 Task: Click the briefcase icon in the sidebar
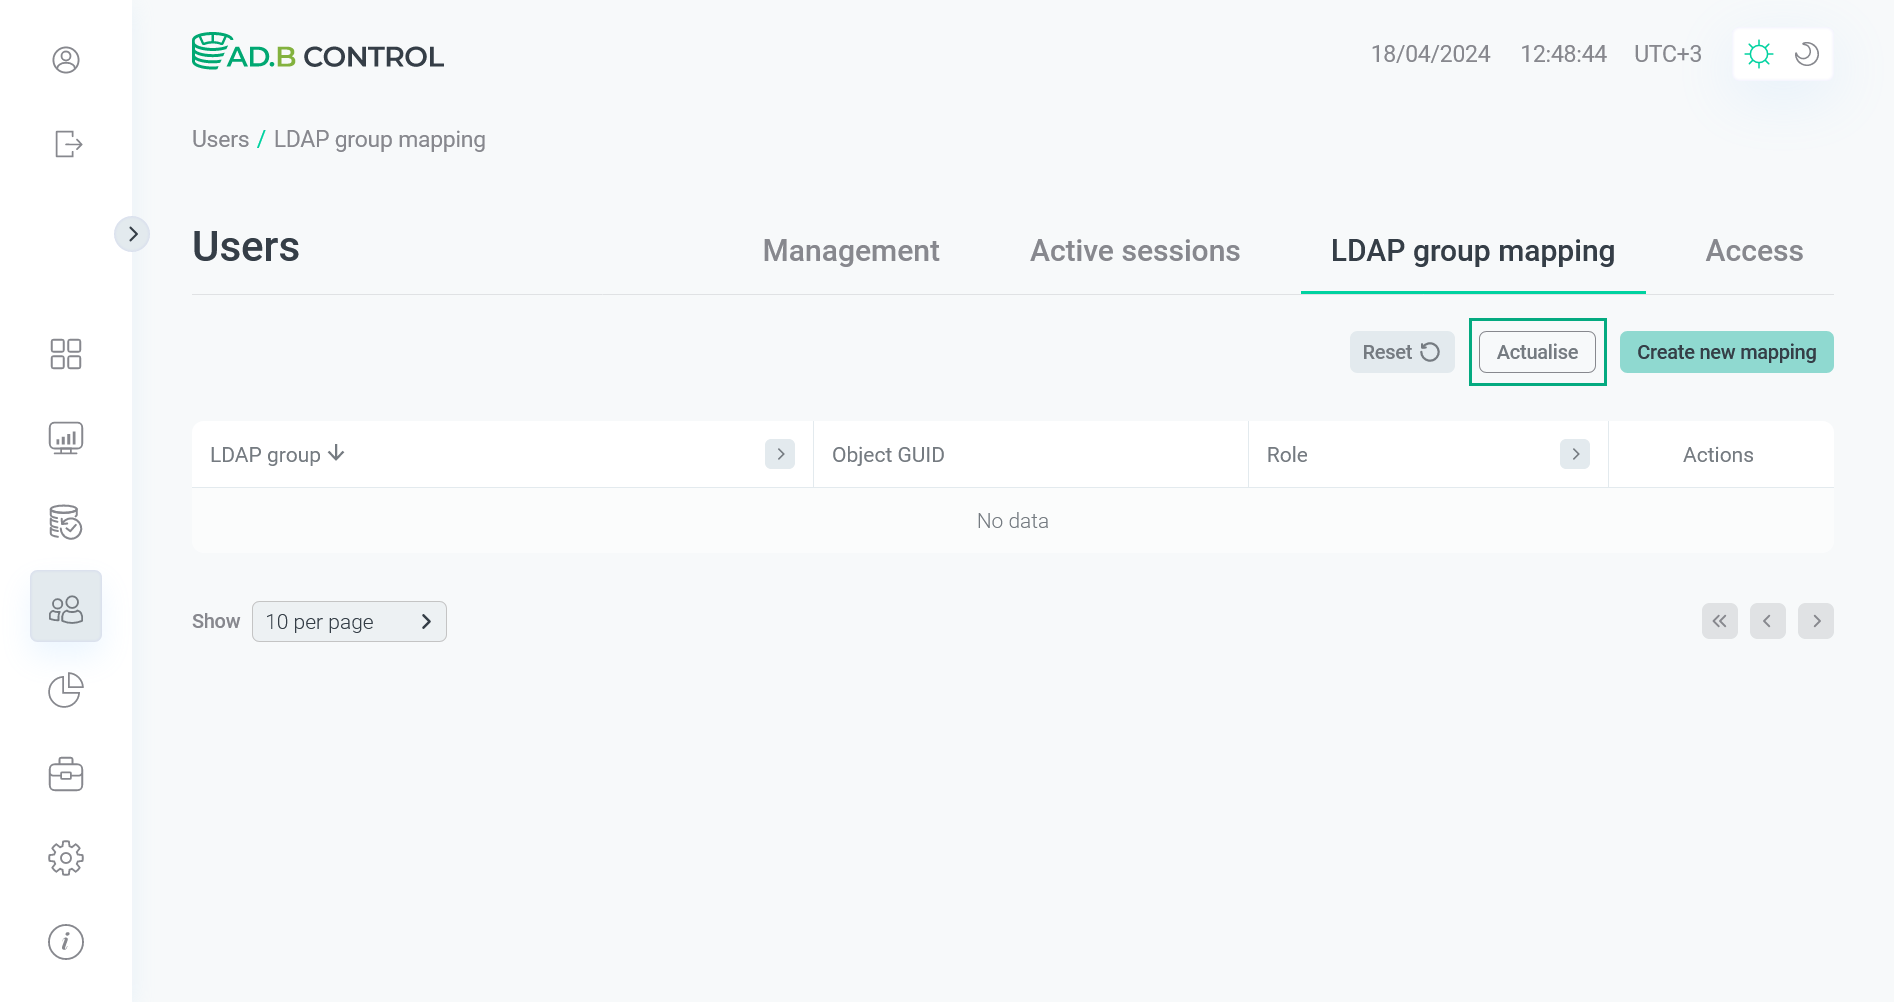coord(66,773)
